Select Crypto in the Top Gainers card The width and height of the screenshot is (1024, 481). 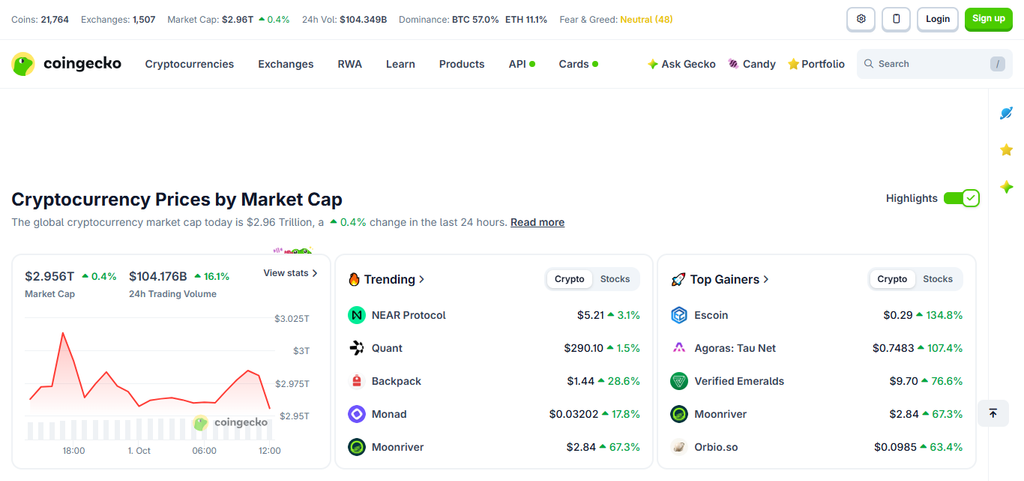click(892, 279)
